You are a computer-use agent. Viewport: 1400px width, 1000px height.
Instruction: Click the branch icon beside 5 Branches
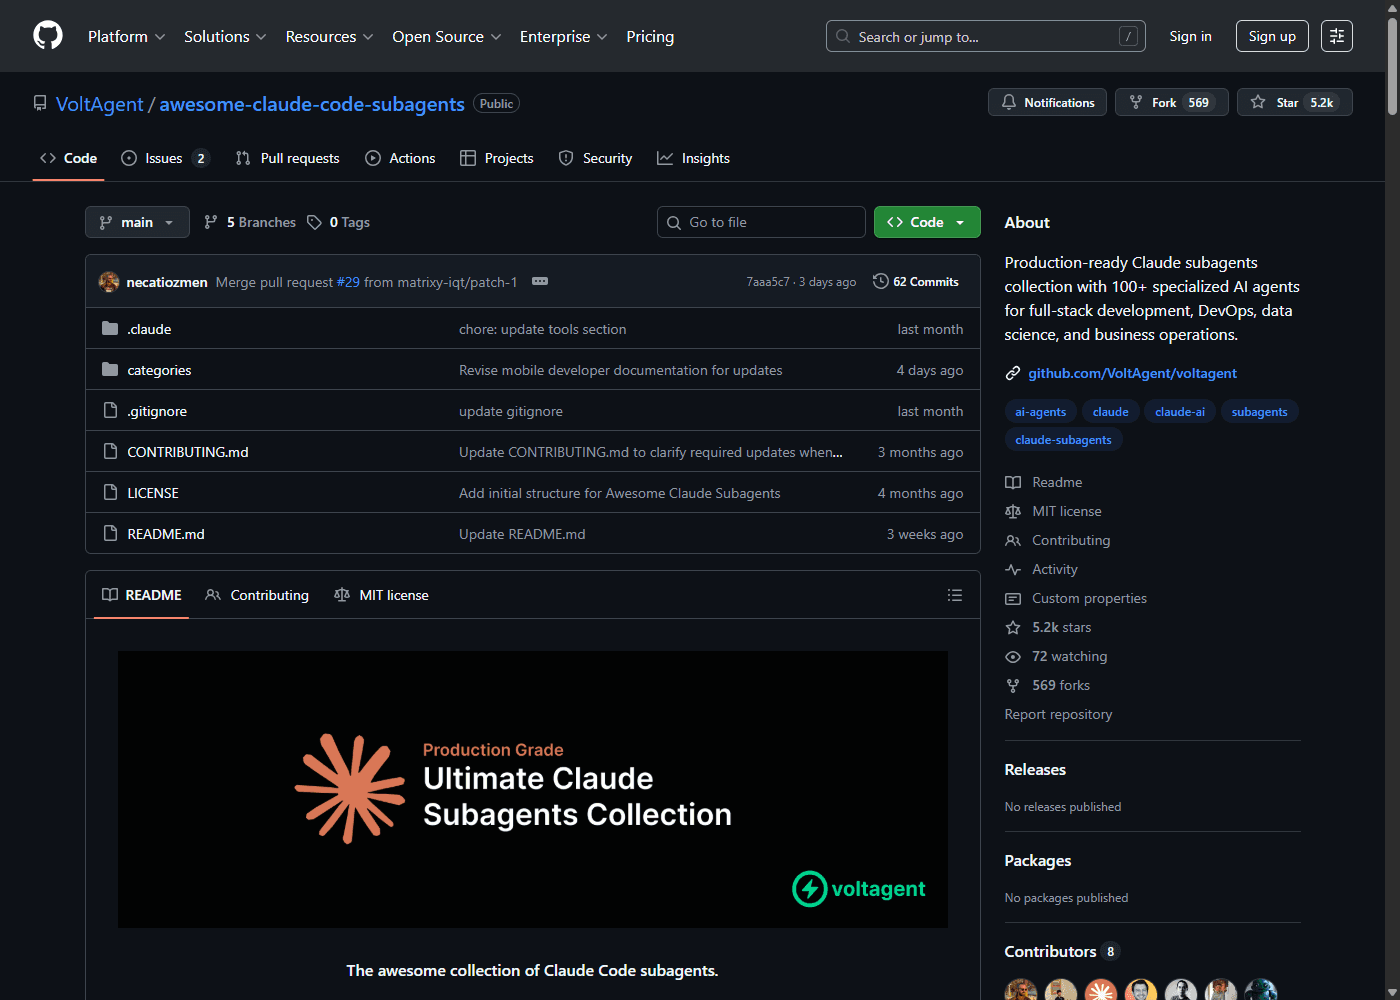(211, 222)
